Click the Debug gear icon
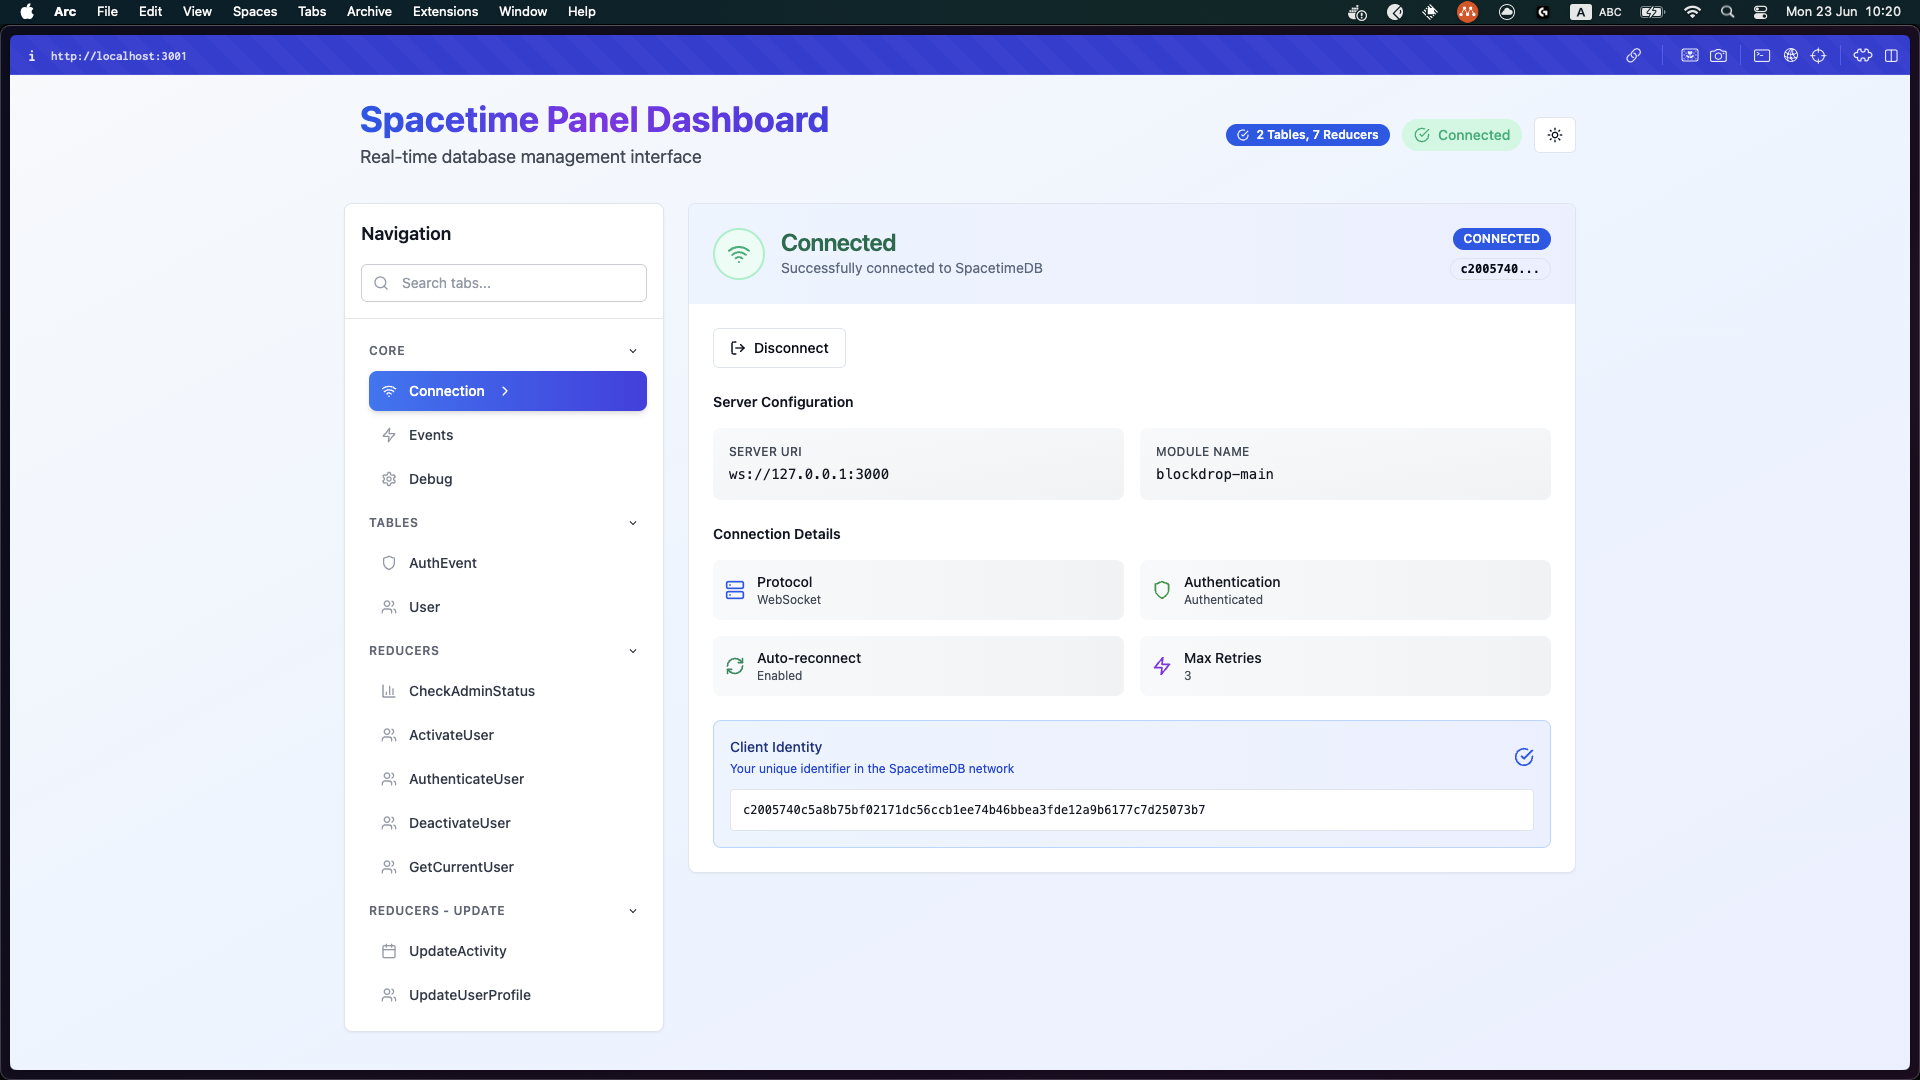1920x1080 pixels. tap(389, 479)
